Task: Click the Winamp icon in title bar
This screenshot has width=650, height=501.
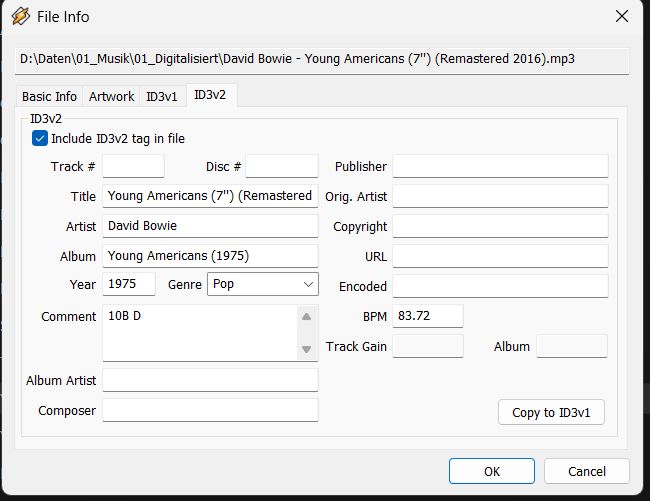Action: click(21, 17)
